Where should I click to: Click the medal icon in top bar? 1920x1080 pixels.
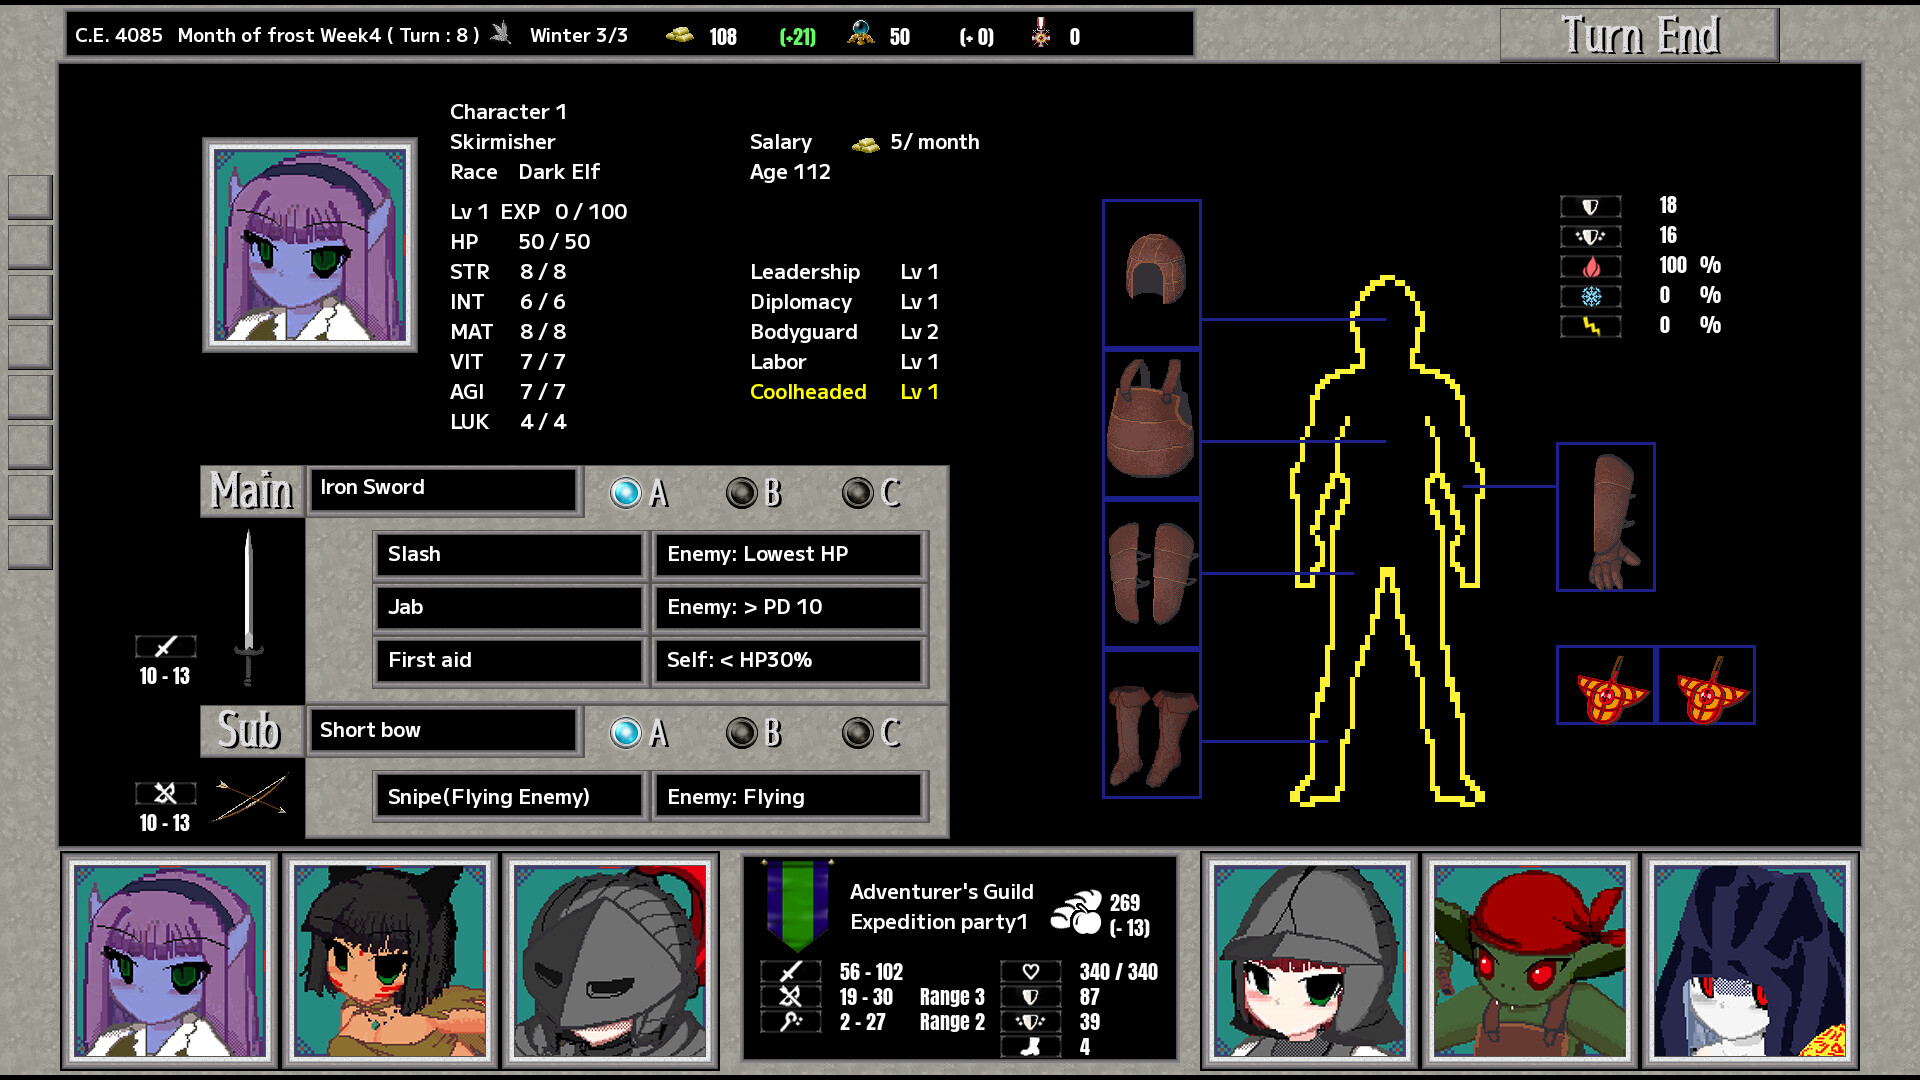pos(1041,33)
